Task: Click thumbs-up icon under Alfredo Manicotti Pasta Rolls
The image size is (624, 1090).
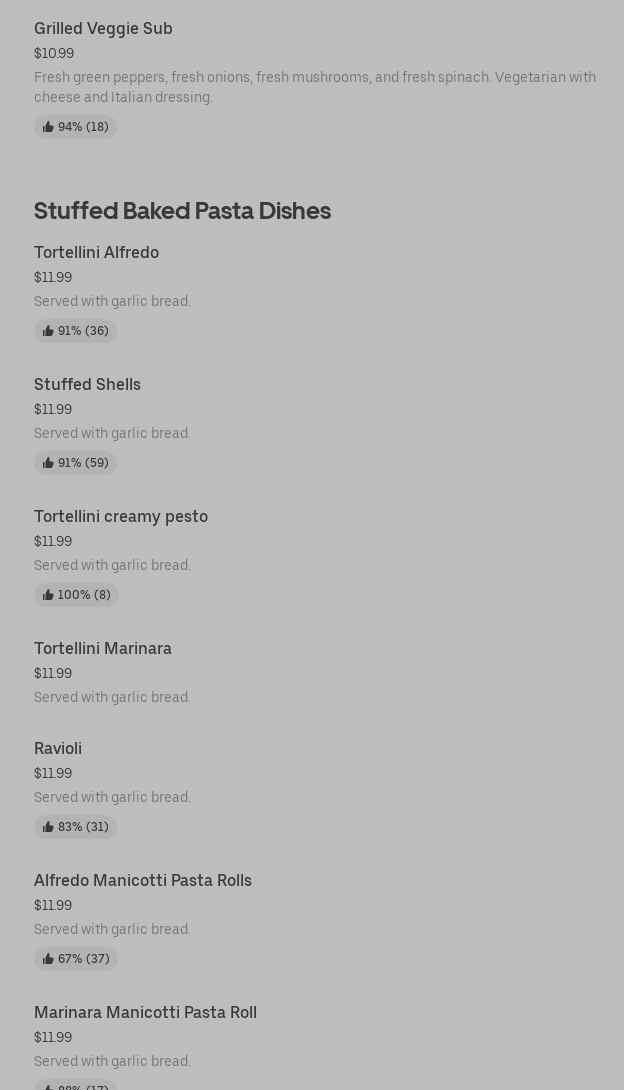Action: click(48, 959)
